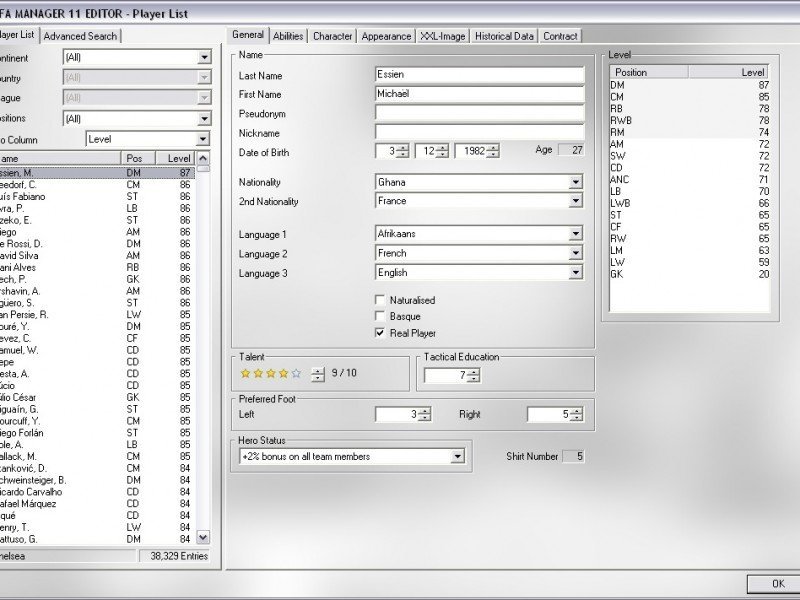Increase Tactical Education value
Image resolution: width=800 pixels, height=600 pixels.
[473, 372]
